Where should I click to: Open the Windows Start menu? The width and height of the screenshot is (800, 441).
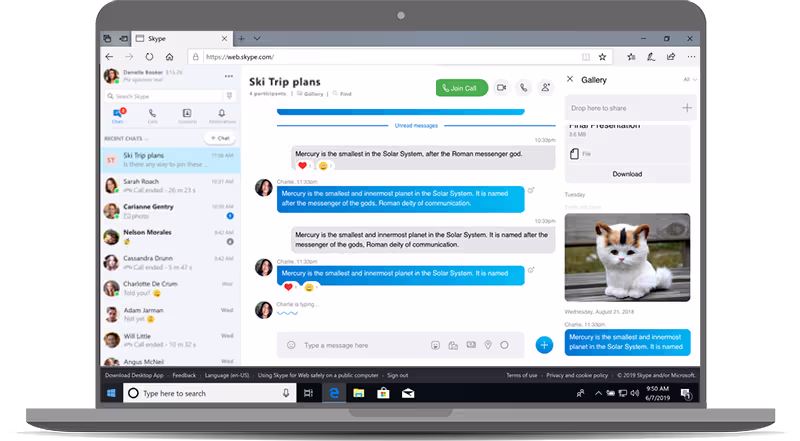point(111,393)
